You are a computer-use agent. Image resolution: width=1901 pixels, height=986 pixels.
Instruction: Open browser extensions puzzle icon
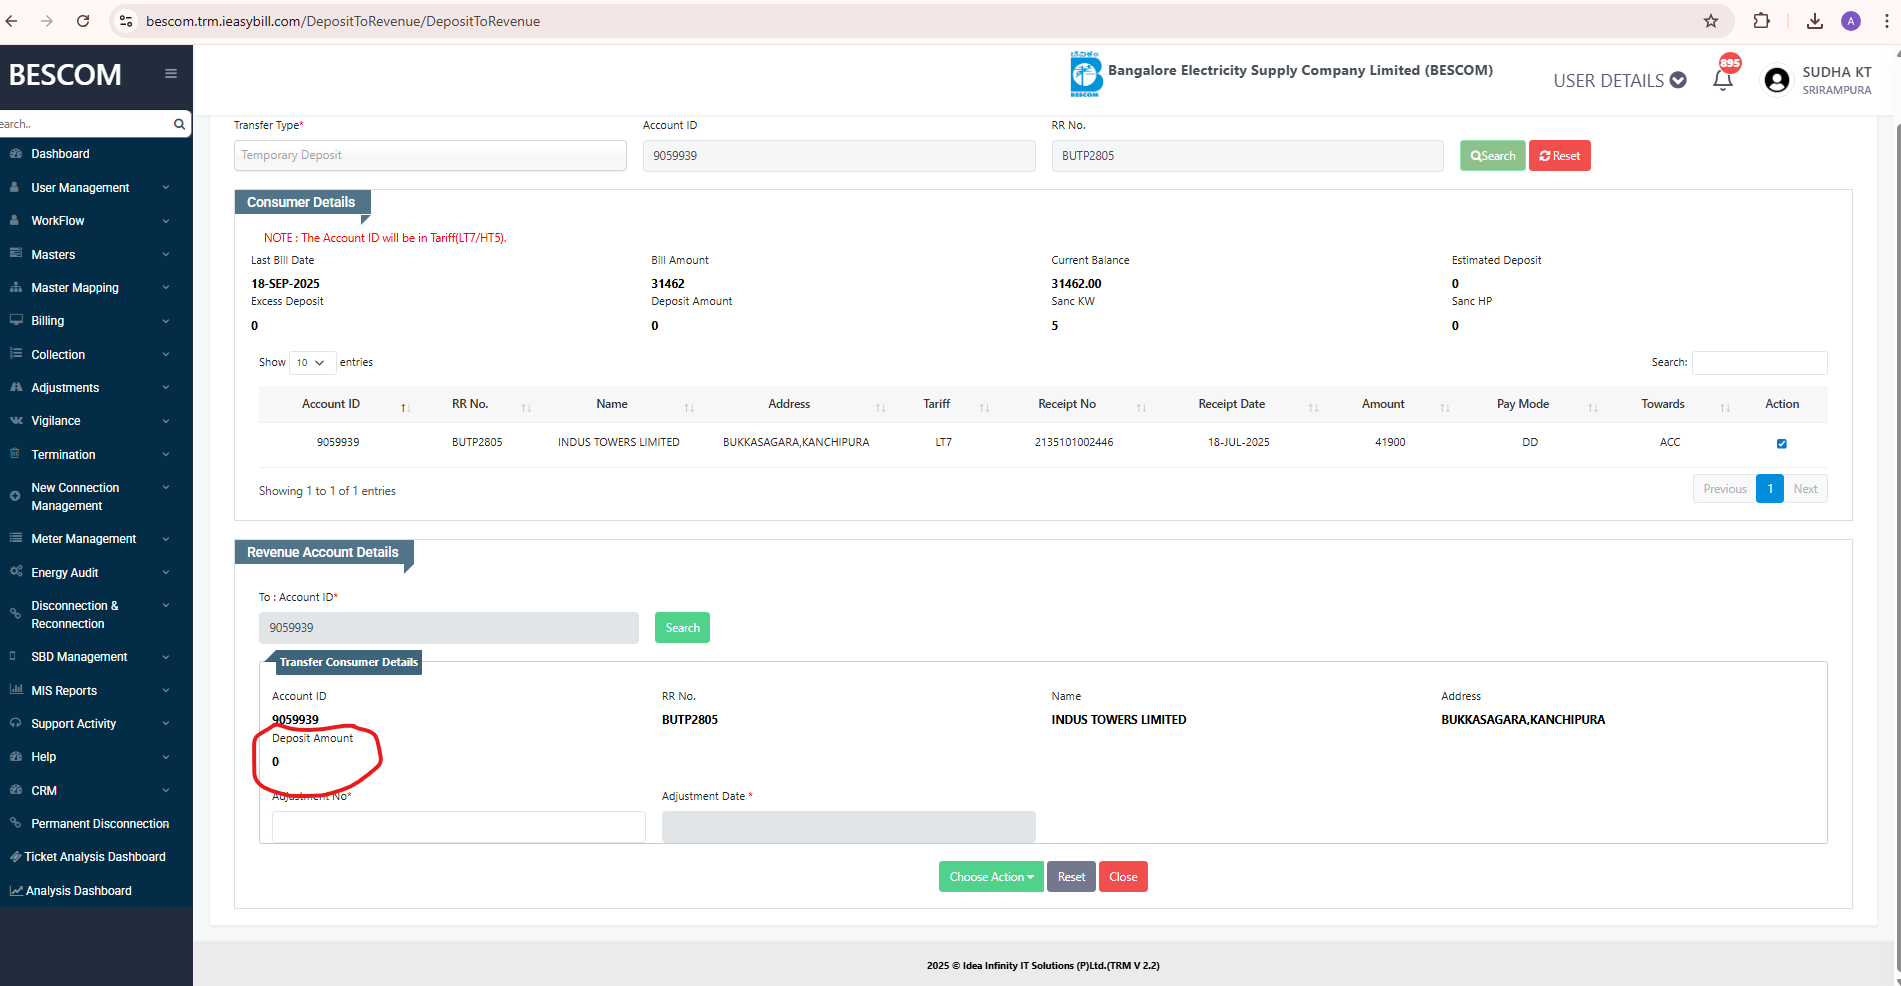point(1762,21)
